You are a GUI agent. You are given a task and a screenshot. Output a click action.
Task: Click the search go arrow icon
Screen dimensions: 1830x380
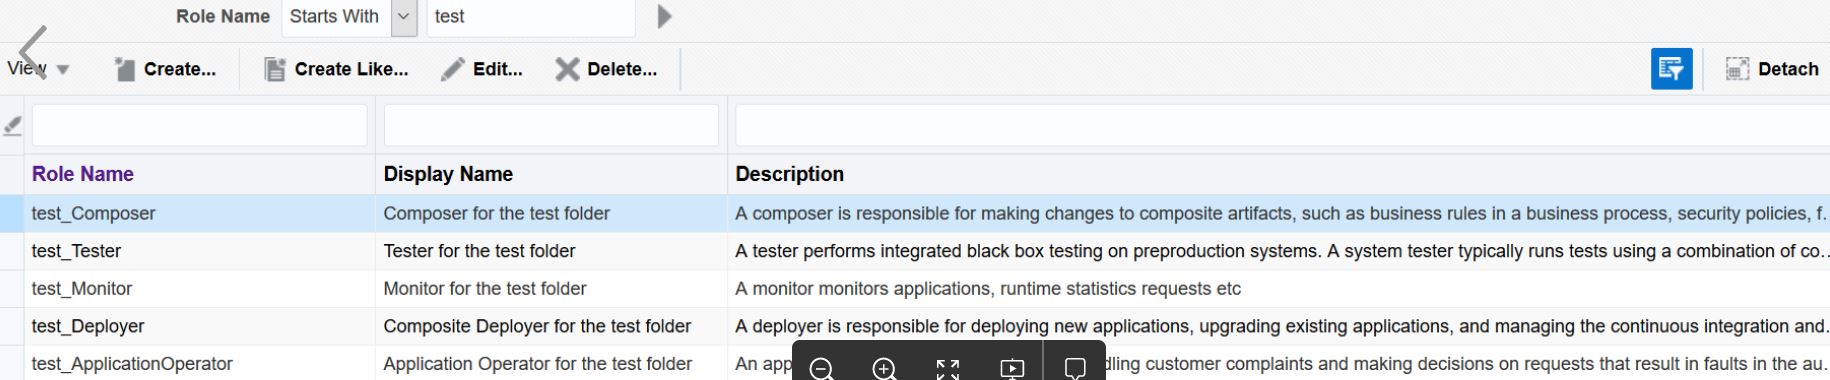click(664, 17)
